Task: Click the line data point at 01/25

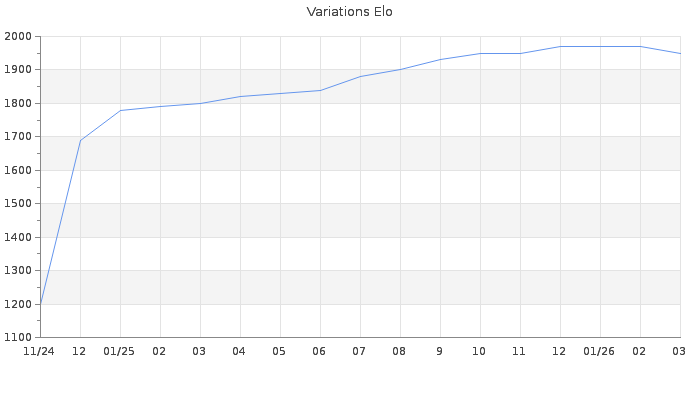Action: tap(120, 110)
